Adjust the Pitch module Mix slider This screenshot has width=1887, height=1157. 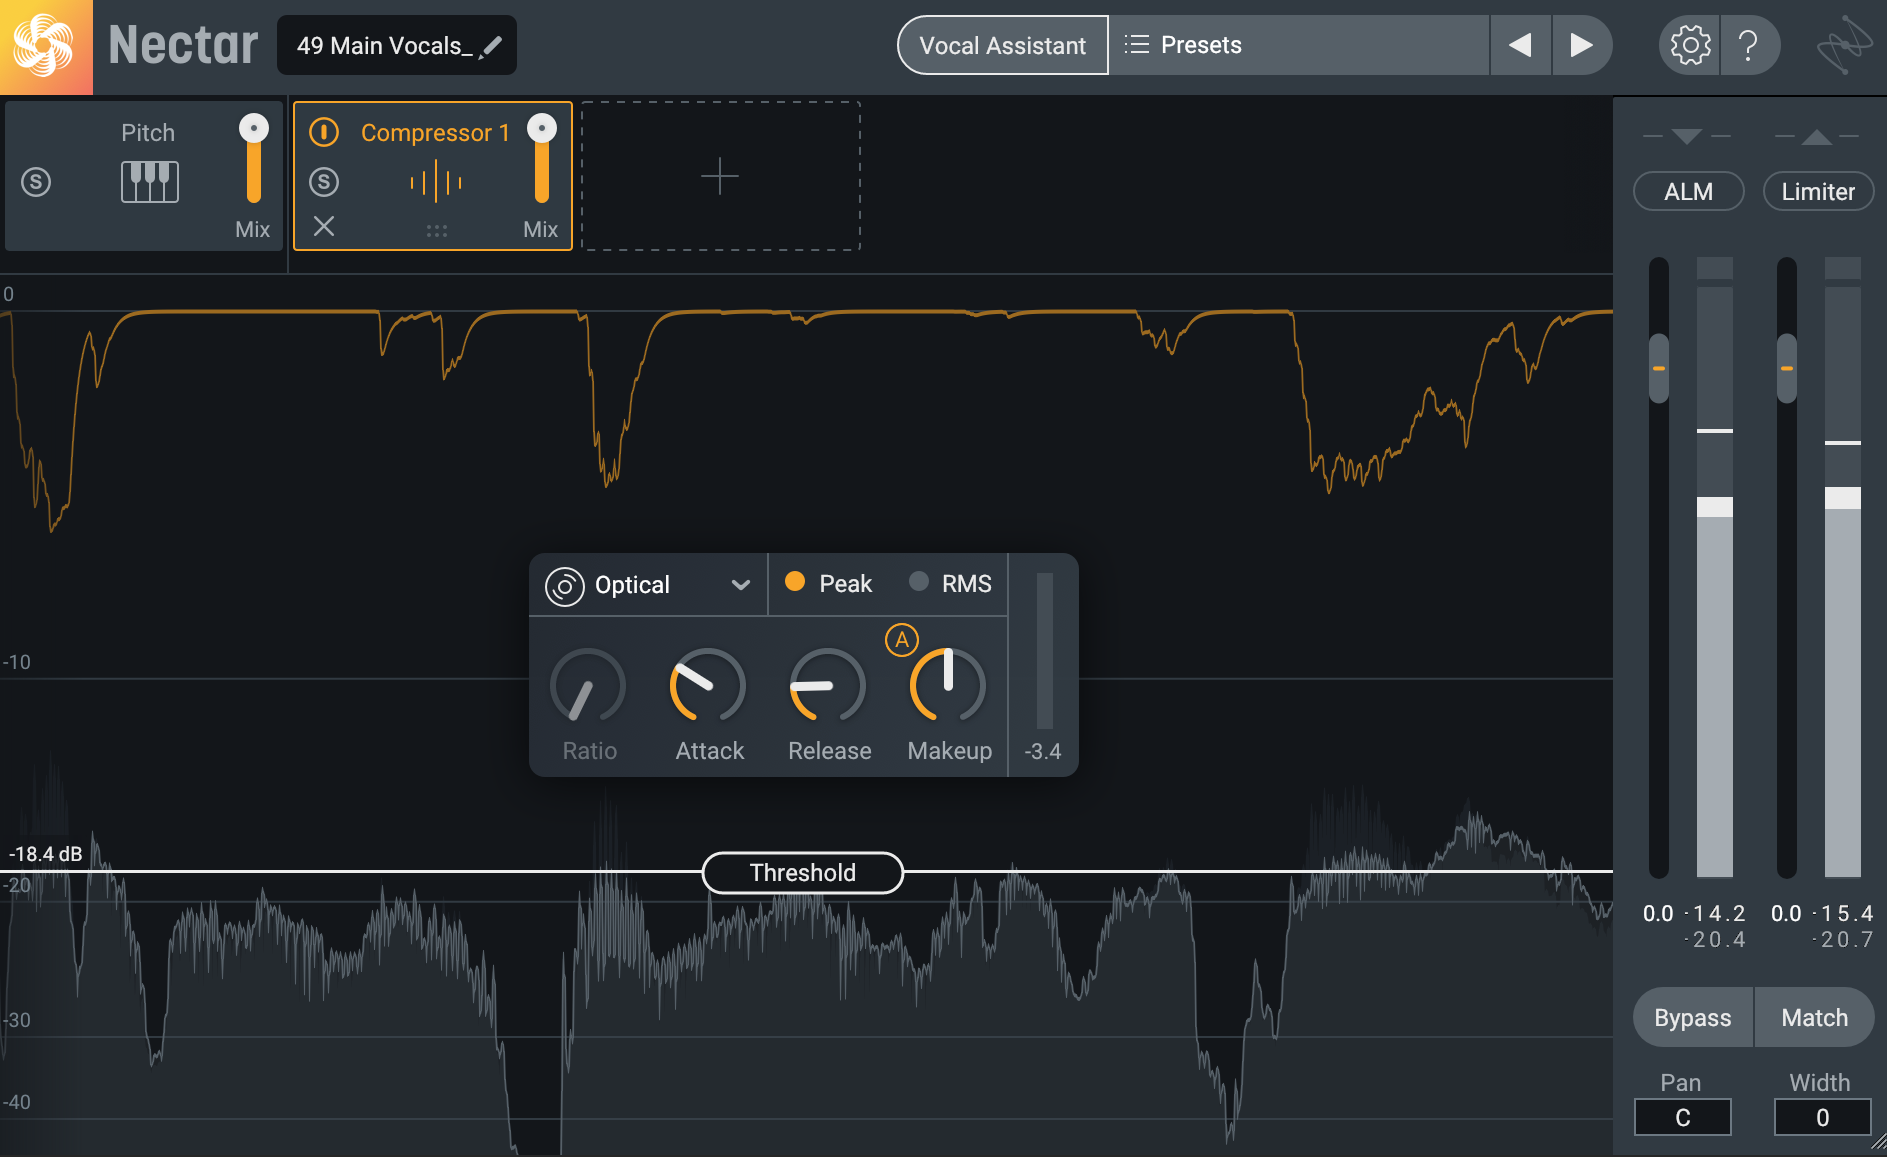[x=254, y=160]
